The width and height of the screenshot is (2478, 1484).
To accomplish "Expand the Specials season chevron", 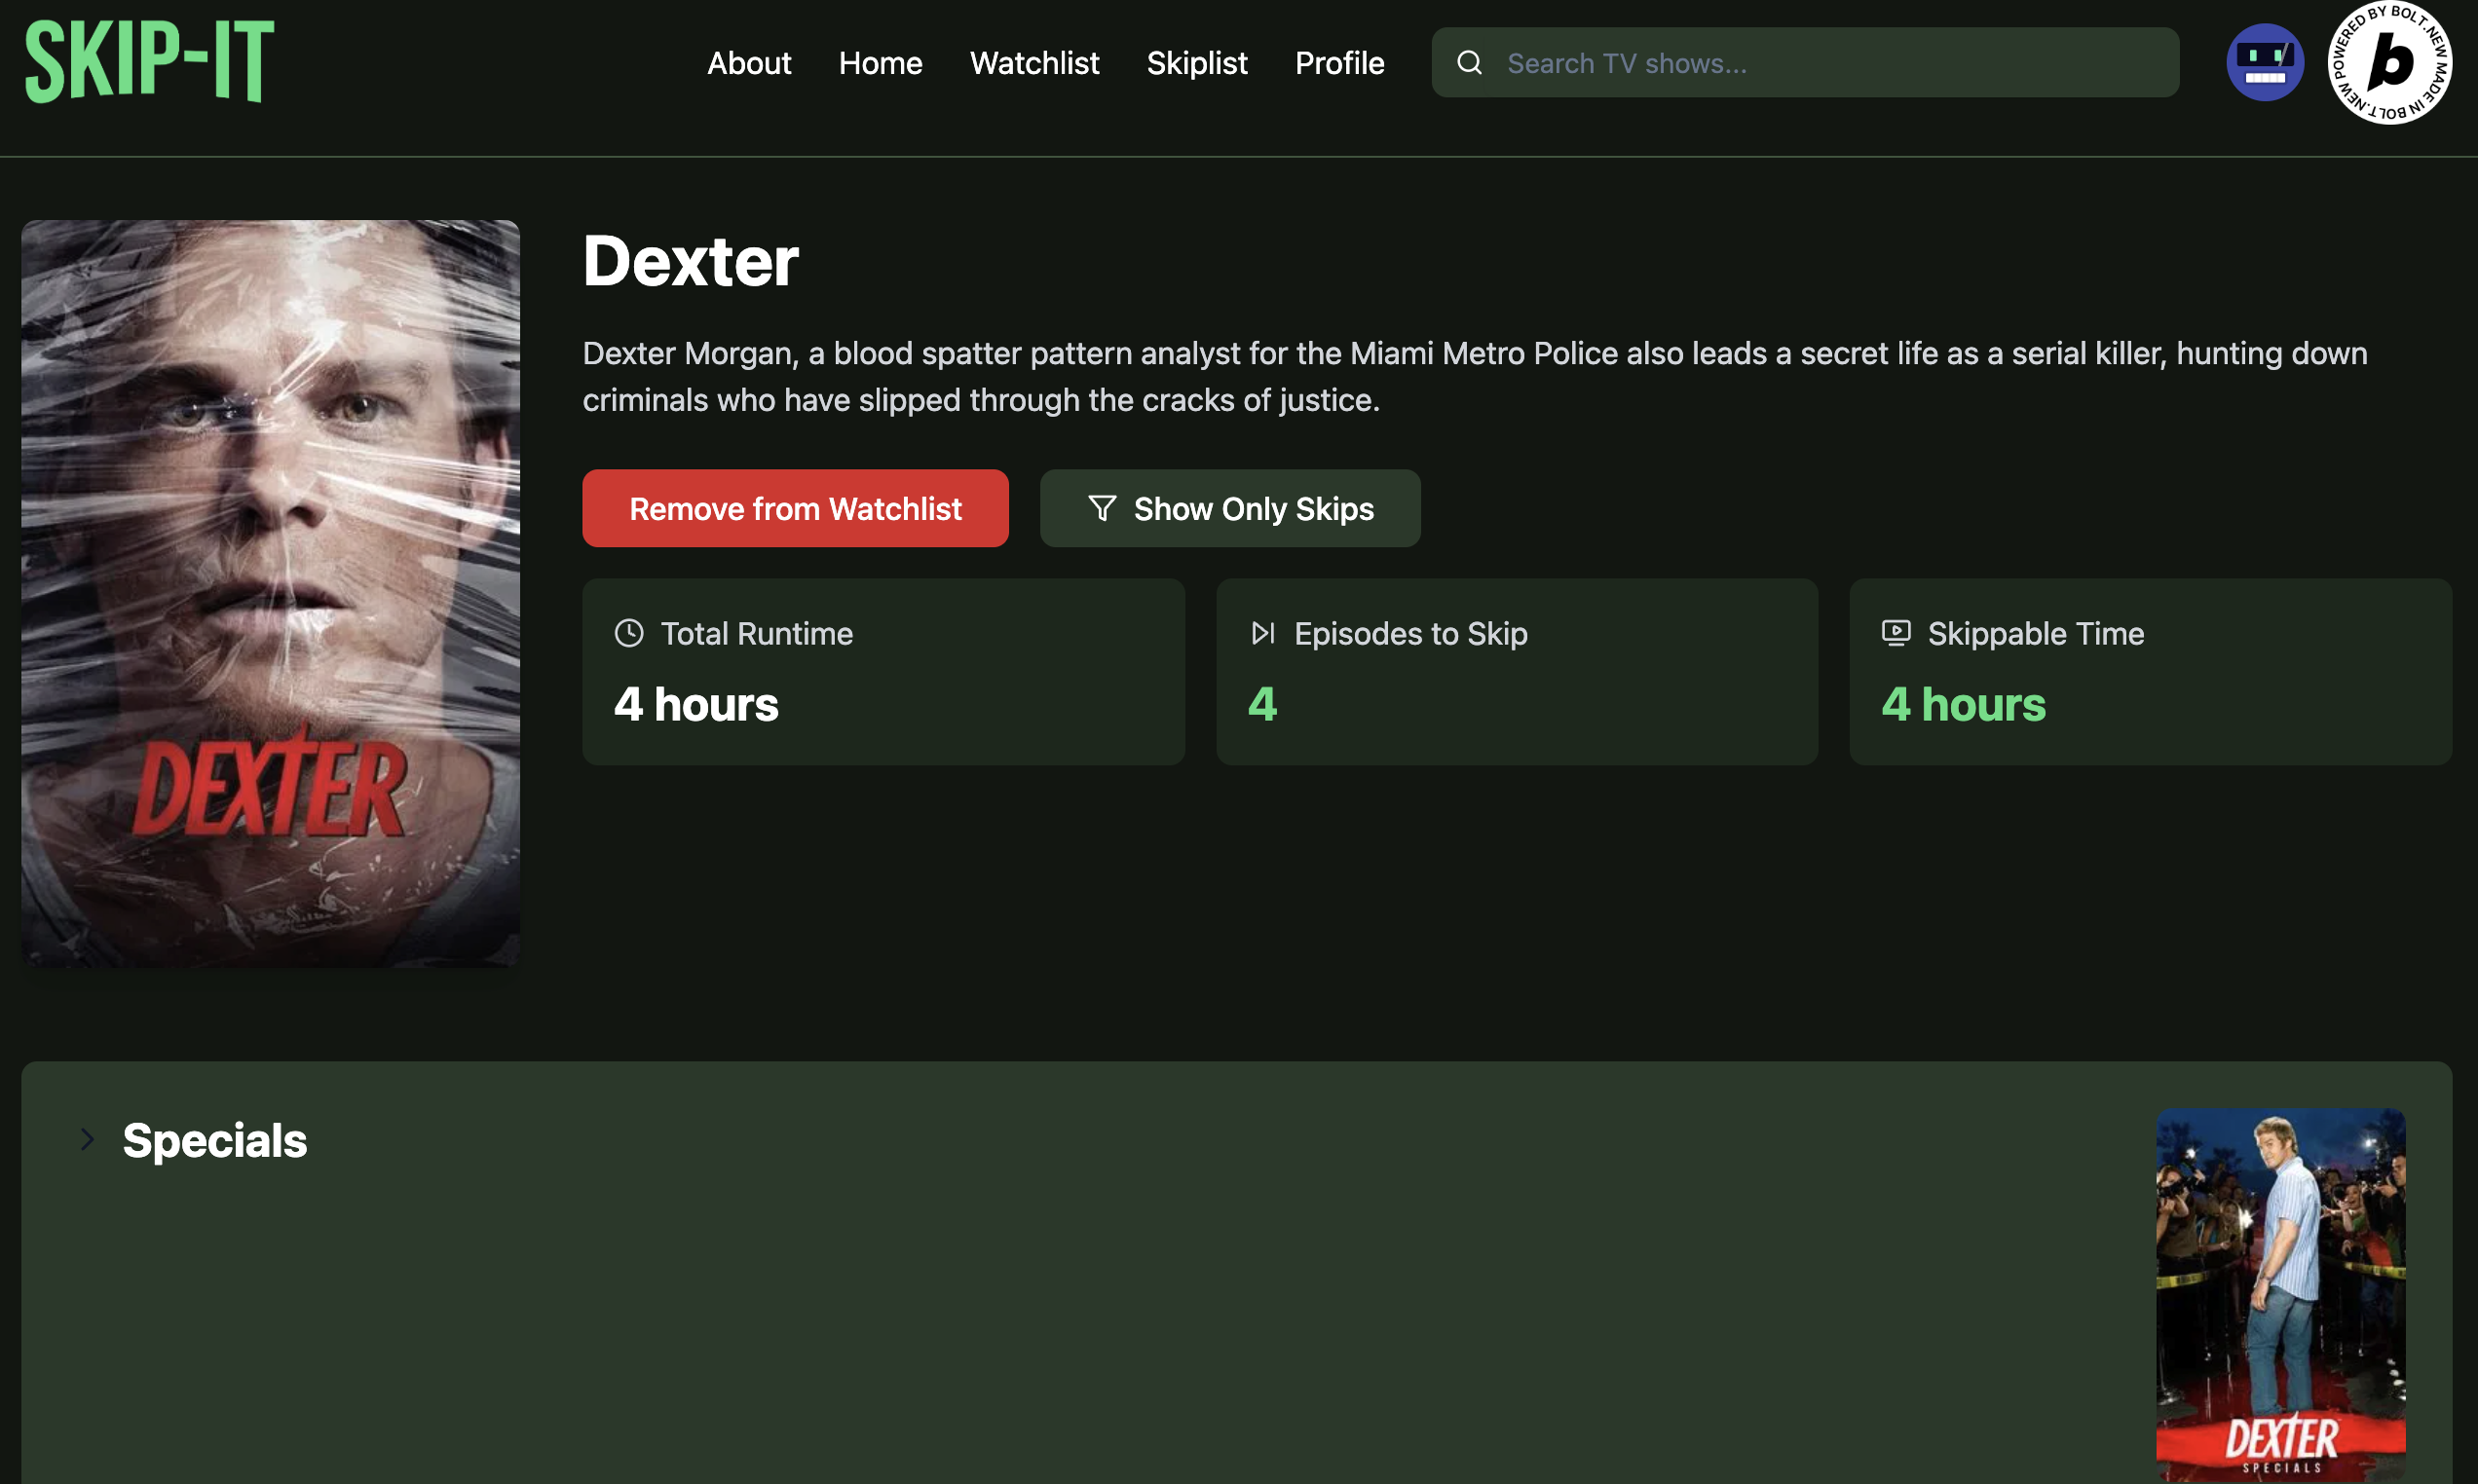I will 88,1139.
